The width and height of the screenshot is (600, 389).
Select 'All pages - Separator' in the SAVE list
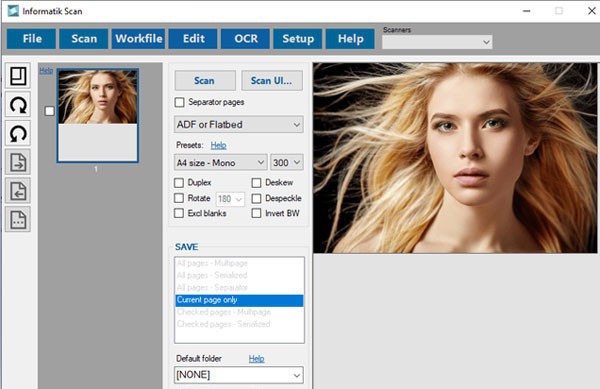239,287
